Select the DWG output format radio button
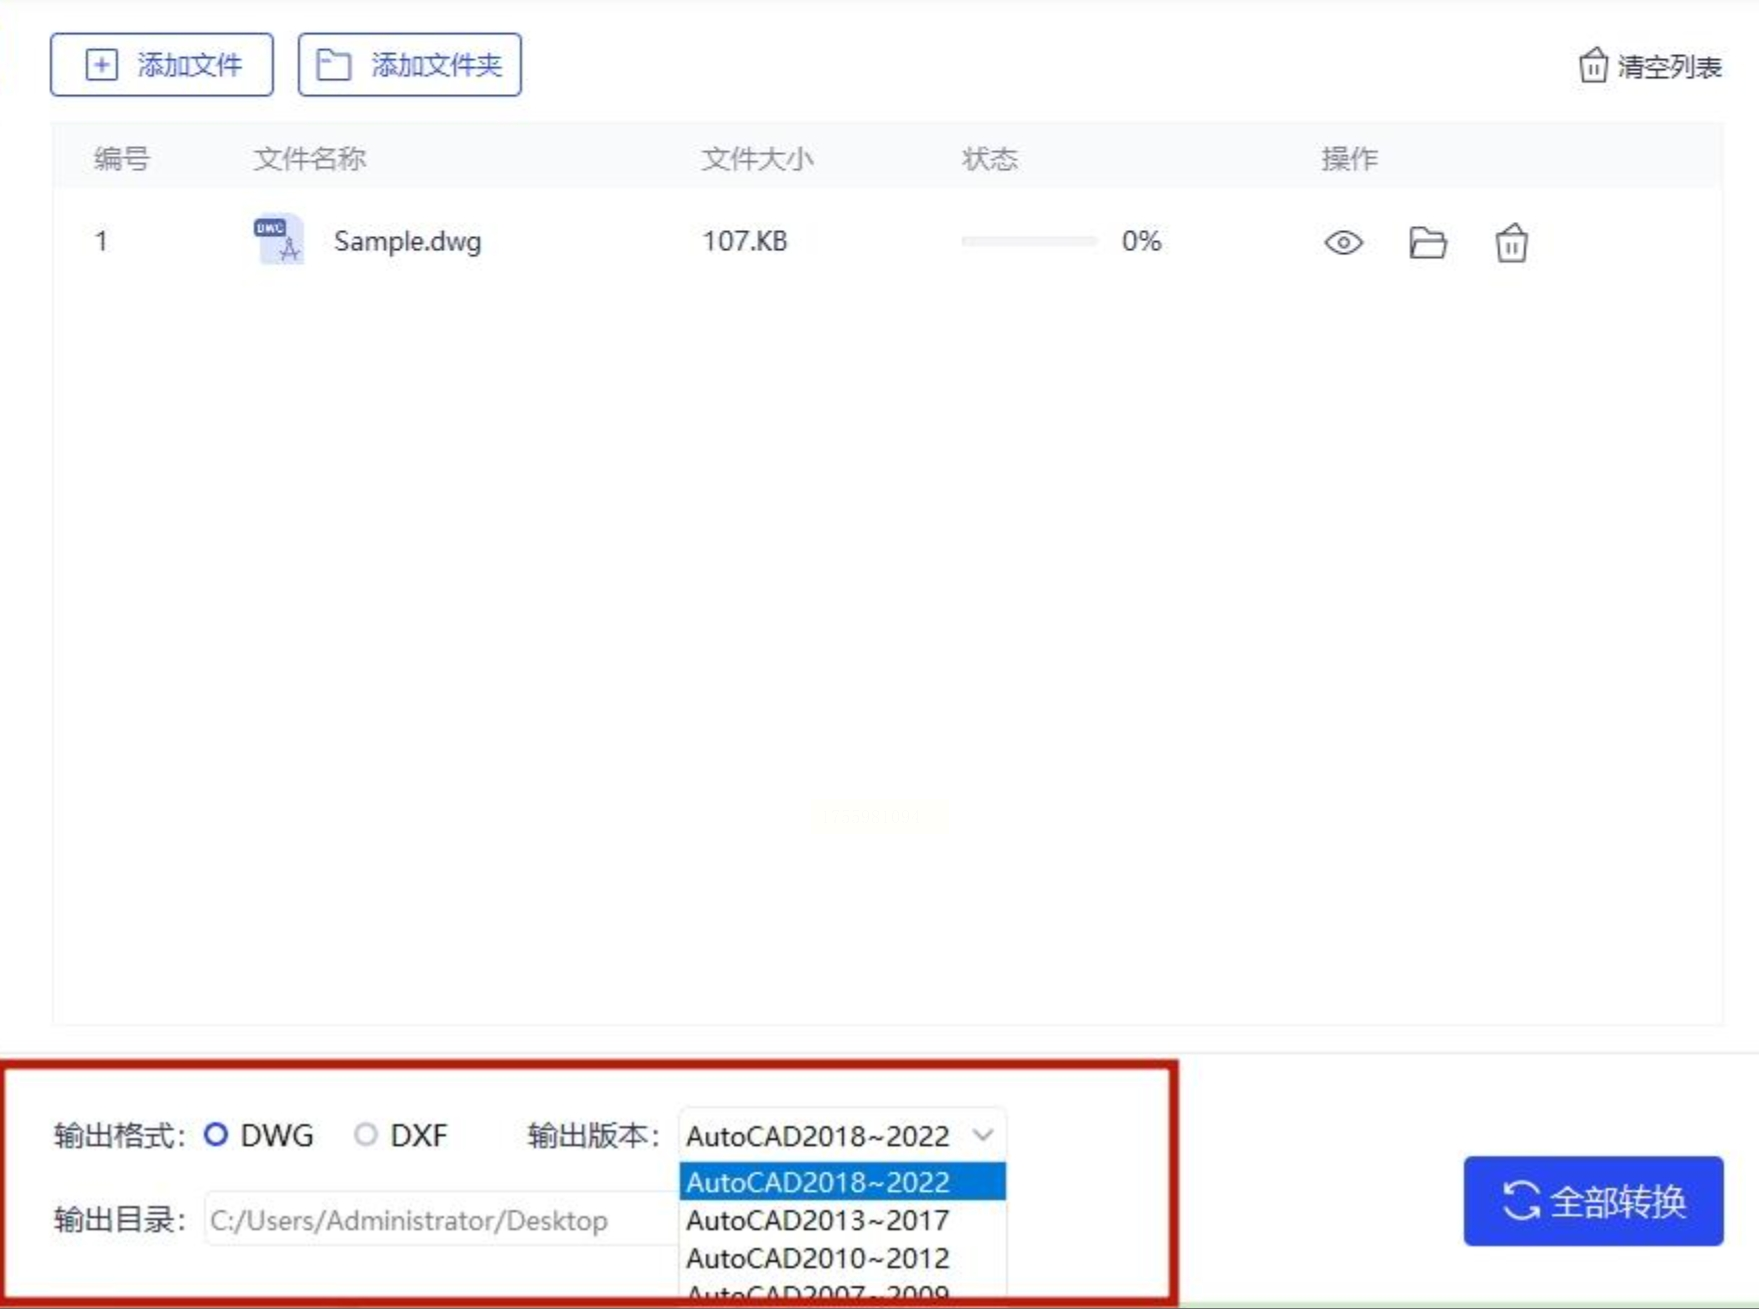 tap(216, 1135)
